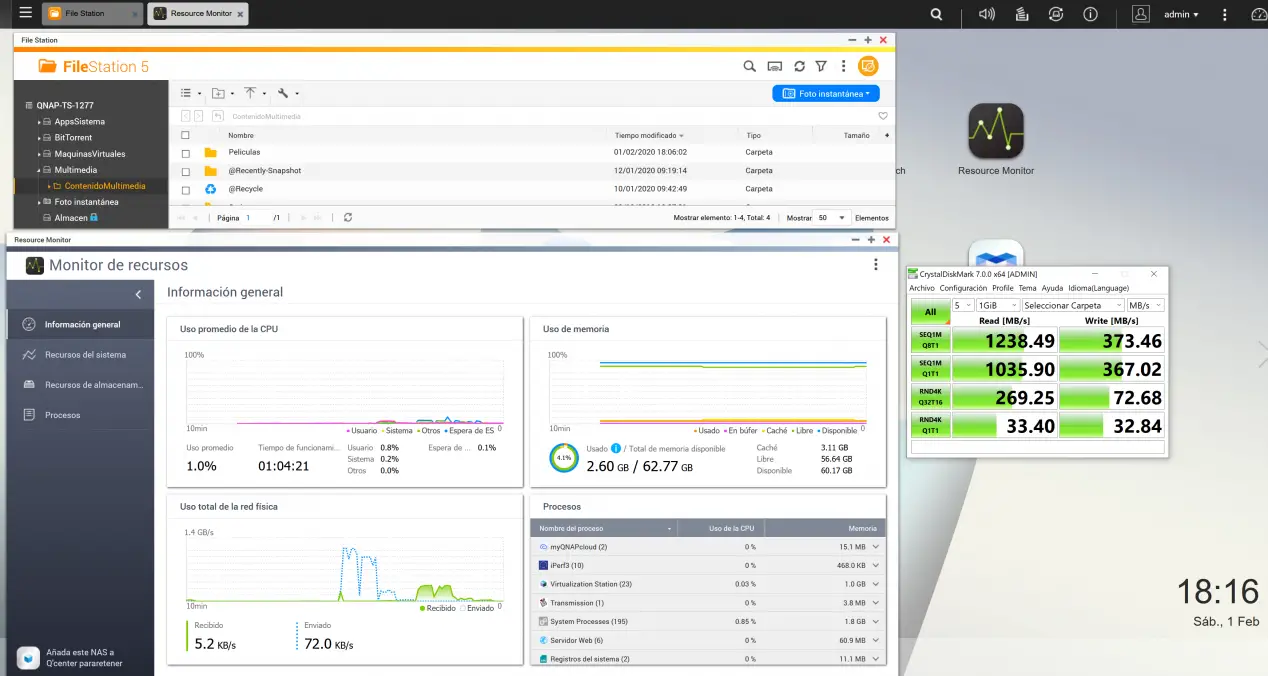Switch to the Resource Monitor taskbar tab
Image resolution: width=1268 pixels, height=676 pixels.
tap(198, 14)
